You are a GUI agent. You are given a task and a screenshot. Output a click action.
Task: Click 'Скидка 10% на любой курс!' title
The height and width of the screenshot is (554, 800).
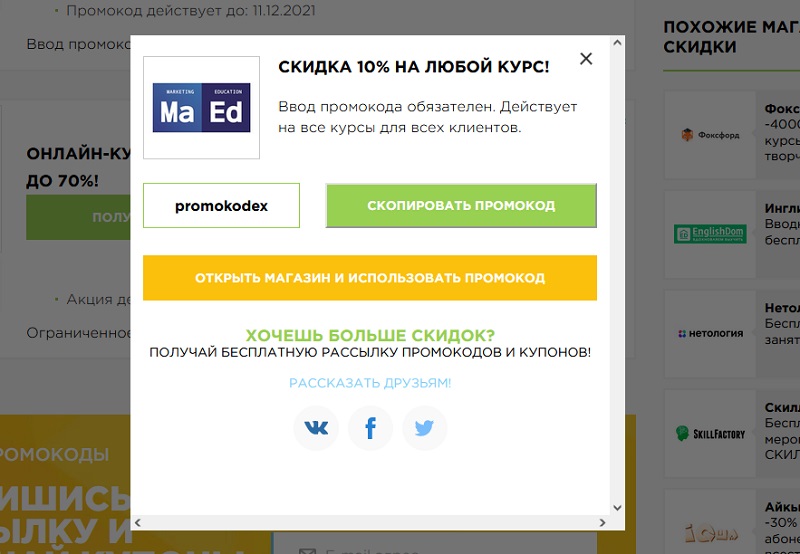(x=413, y=67)
